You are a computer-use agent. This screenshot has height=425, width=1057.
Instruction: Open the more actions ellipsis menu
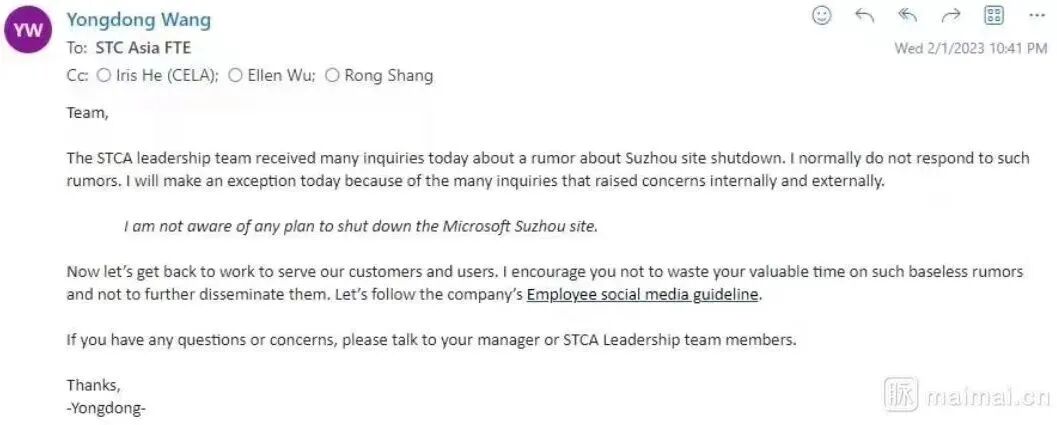pyautogui.click(x=1035, y=15)
